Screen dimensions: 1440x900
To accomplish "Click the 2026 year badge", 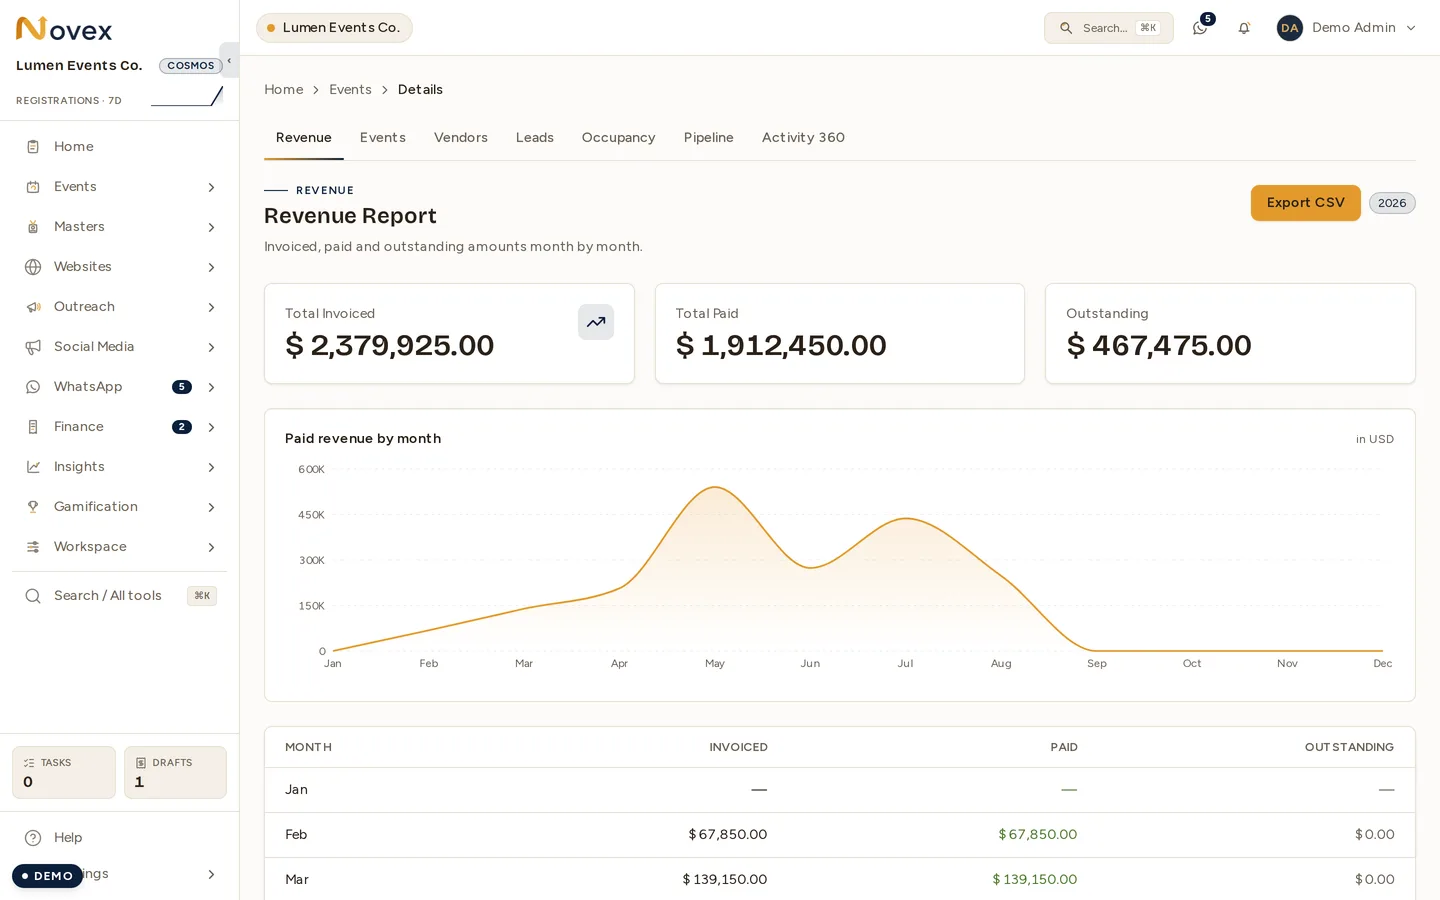I will coord(1392,203).
